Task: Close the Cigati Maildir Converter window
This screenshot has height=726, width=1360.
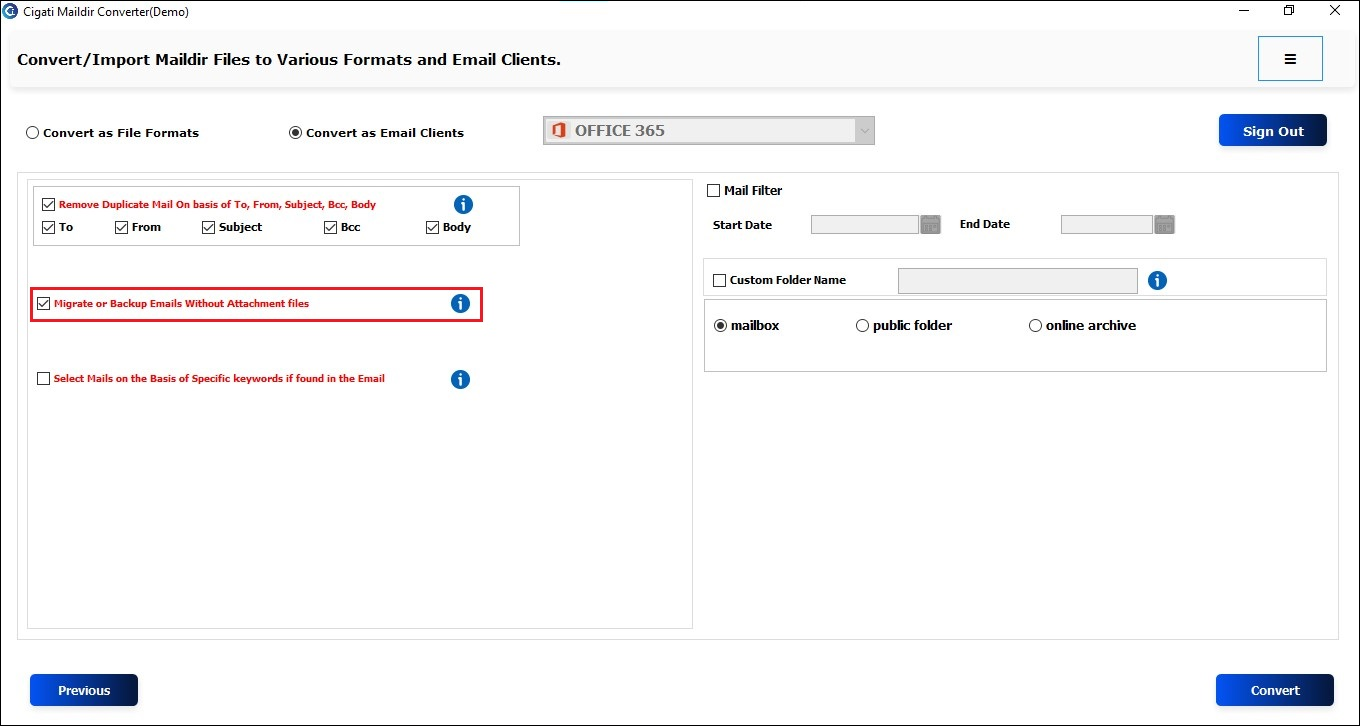Action: (x=1335, y=11)
